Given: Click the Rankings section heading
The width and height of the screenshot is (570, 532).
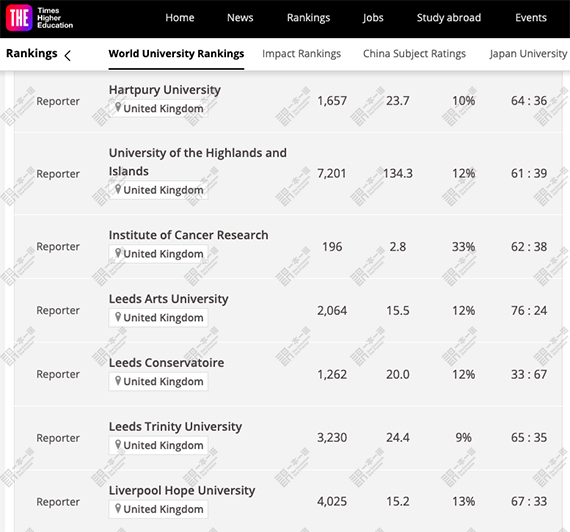Looking at the screenshot, I should pos(32,54).
